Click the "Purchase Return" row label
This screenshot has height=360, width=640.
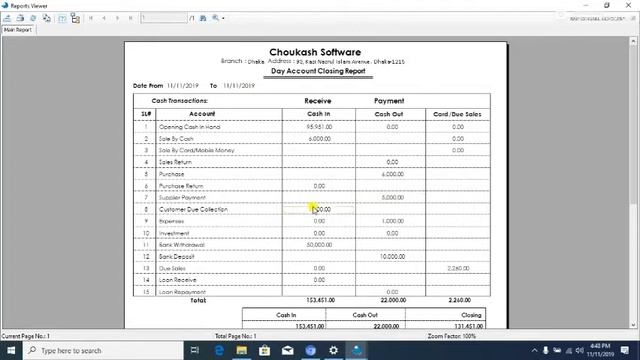pos(181,186)
